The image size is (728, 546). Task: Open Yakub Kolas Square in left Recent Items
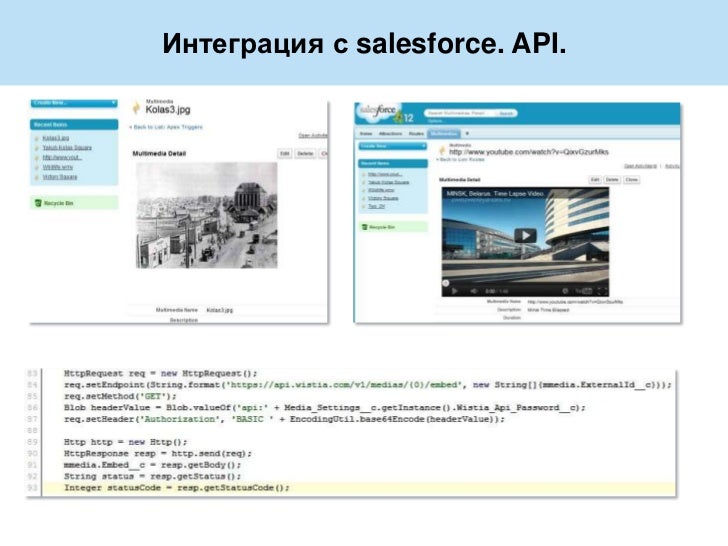click(x=67, y=148)
